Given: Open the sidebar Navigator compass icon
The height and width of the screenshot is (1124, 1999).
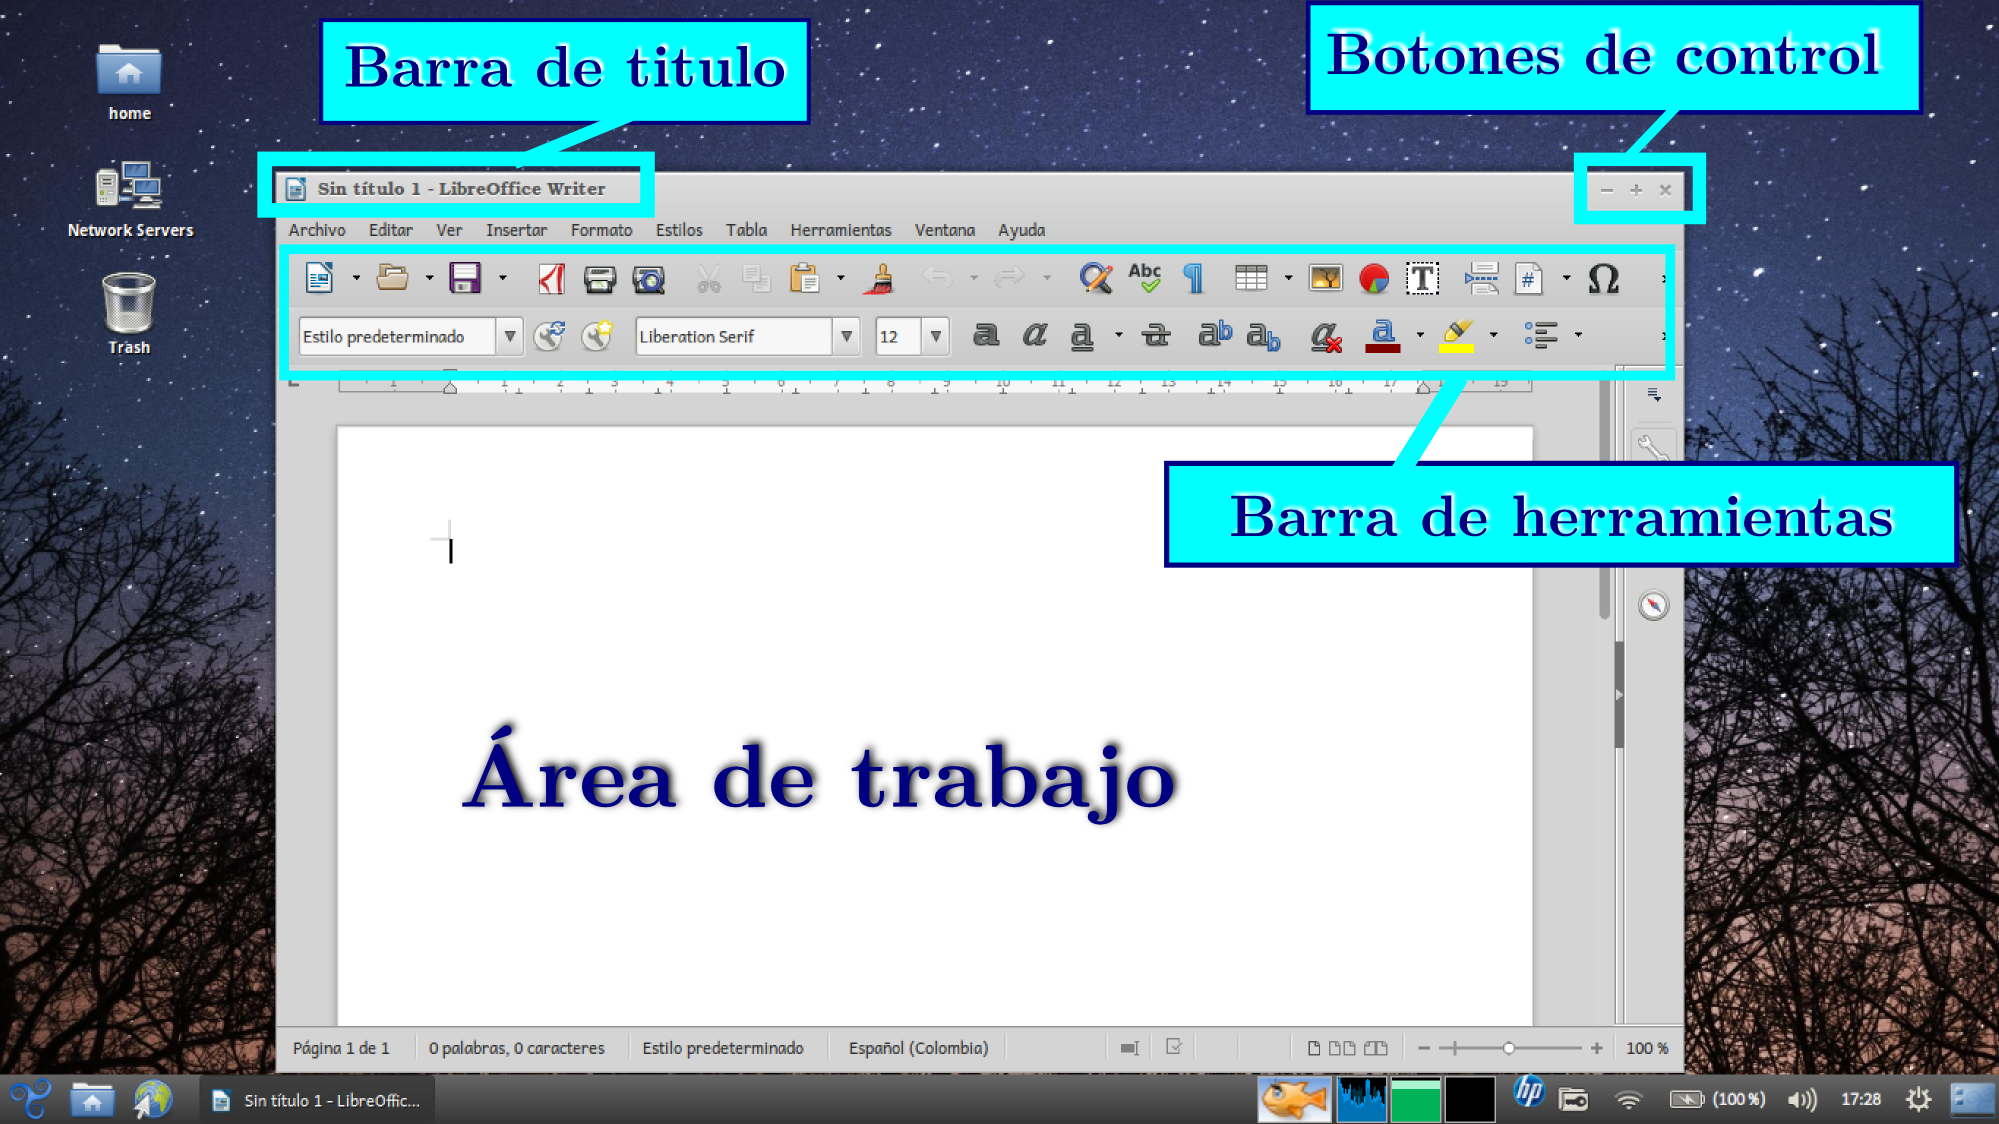Looking at the screenshot, I should pos(1653,605).
